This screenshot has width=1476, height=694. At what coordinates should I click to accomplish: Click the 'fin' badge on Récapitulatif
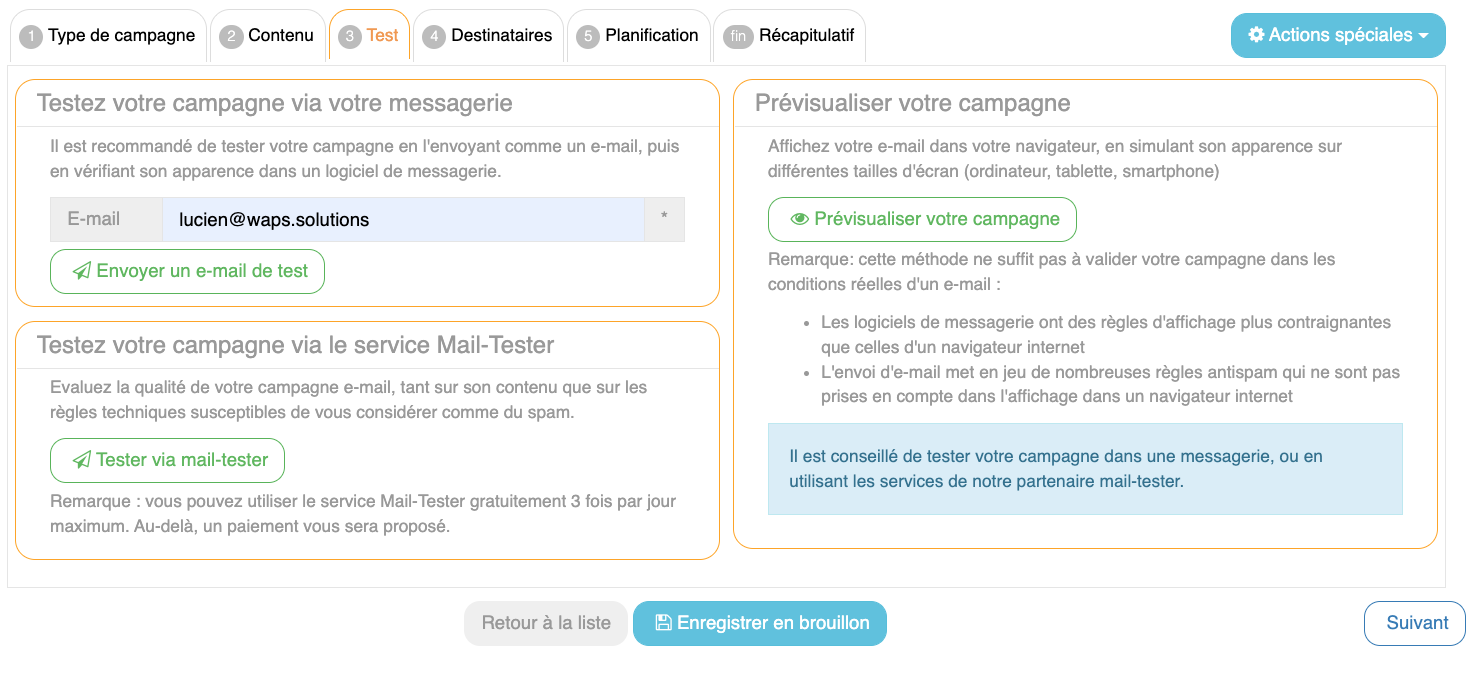coord(738,37)
